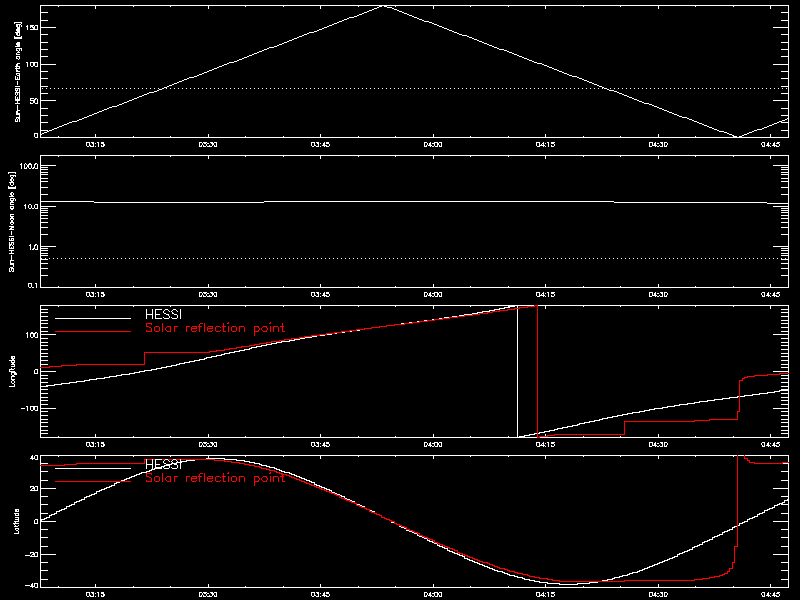Click 04:45 time label under Latitude plot
Viewport: 800px width, 600px height.
tap(771, 595)
